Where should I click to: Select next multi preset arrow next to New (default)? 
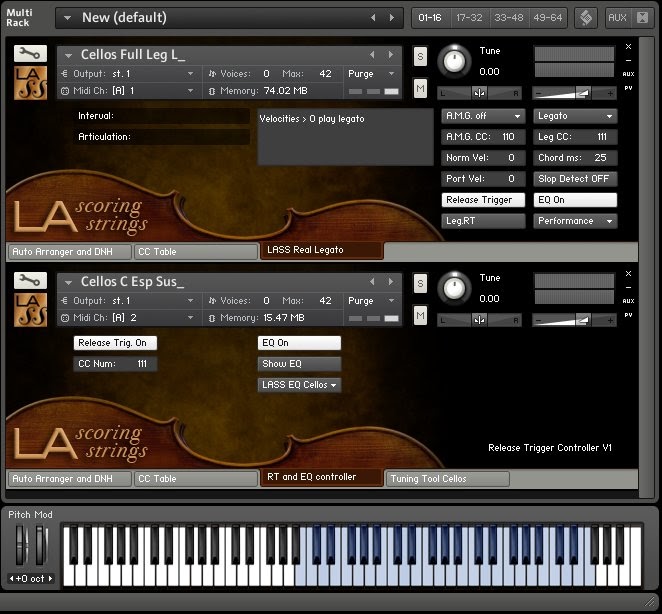[392, 18]
